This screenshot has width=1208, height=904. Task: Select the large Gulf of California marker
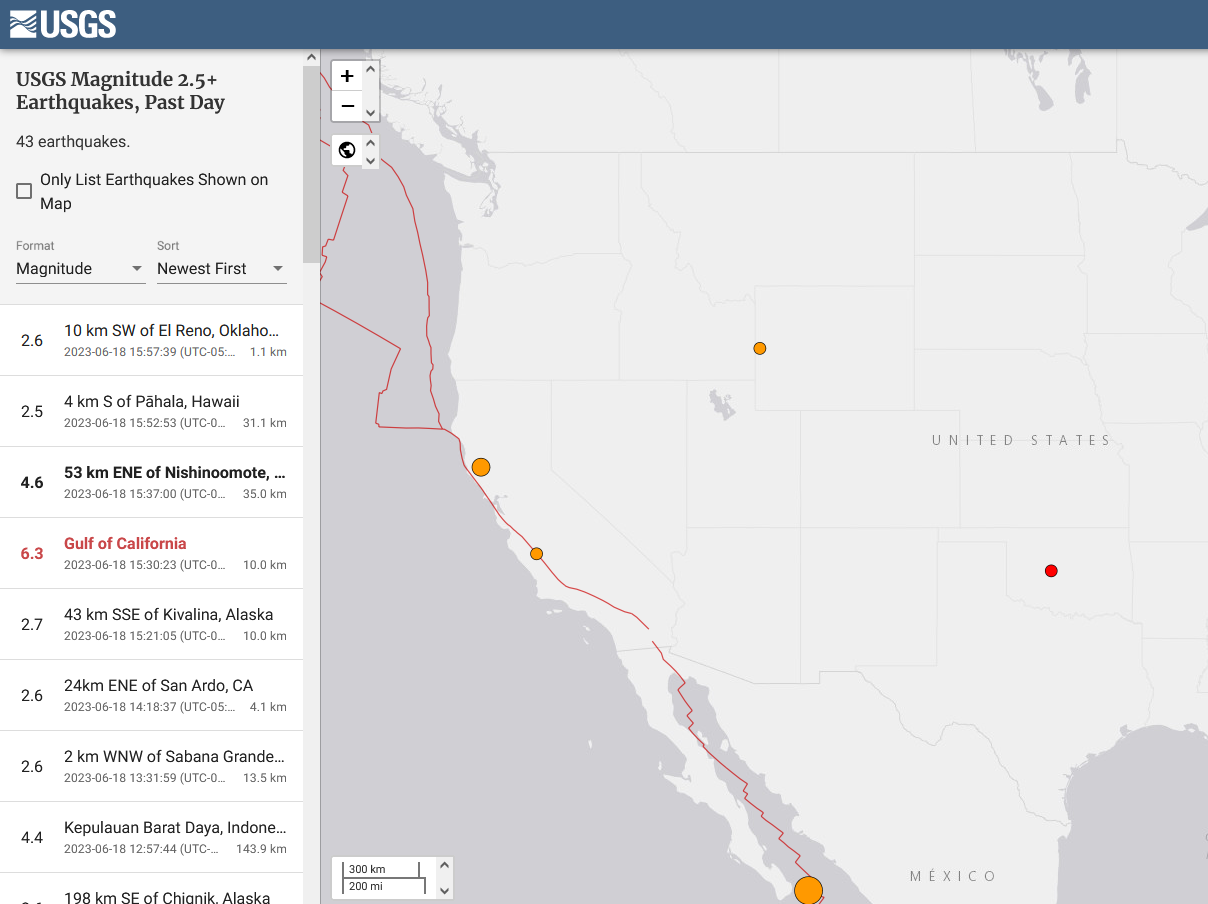pyautogui.click(x=808, y=890)
